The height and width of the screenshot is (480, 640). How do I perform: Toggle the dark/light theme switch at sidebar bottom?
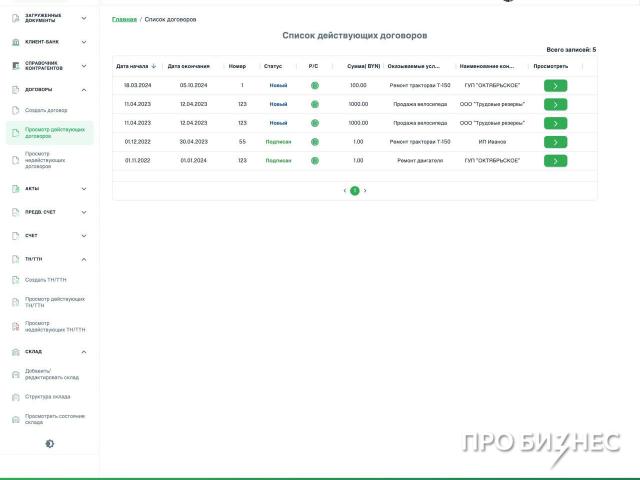[x=50, y=444]
